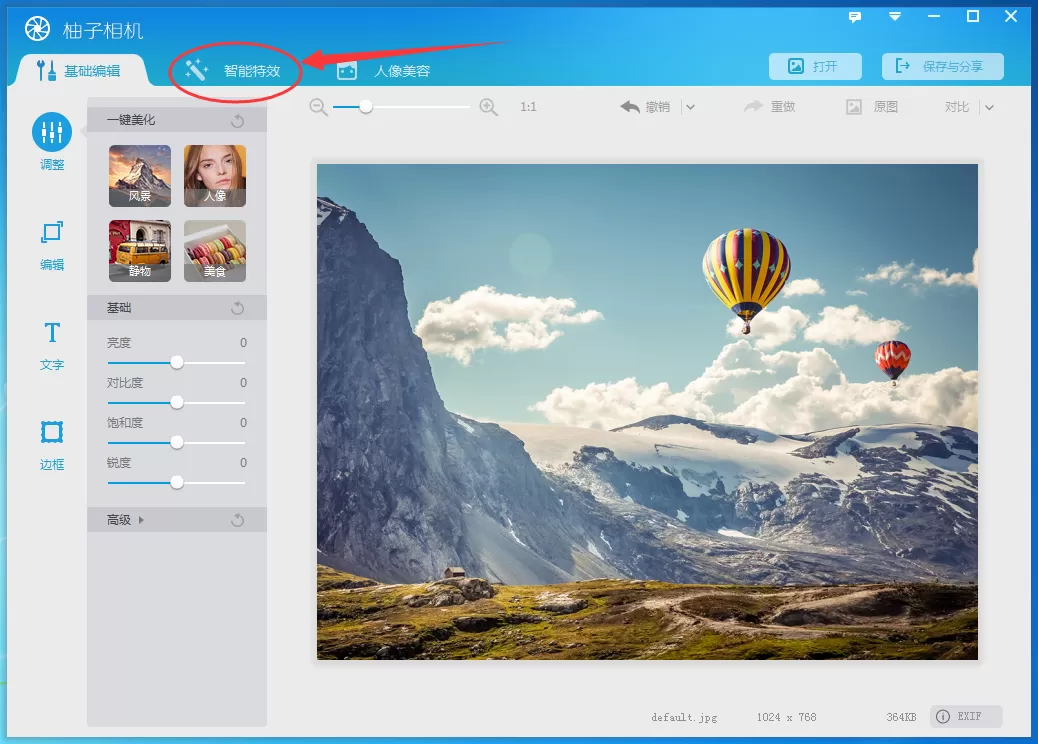Apply the 美食 food preset
The height and width of the screenshot is (744, 1038).
pos(214,251)
